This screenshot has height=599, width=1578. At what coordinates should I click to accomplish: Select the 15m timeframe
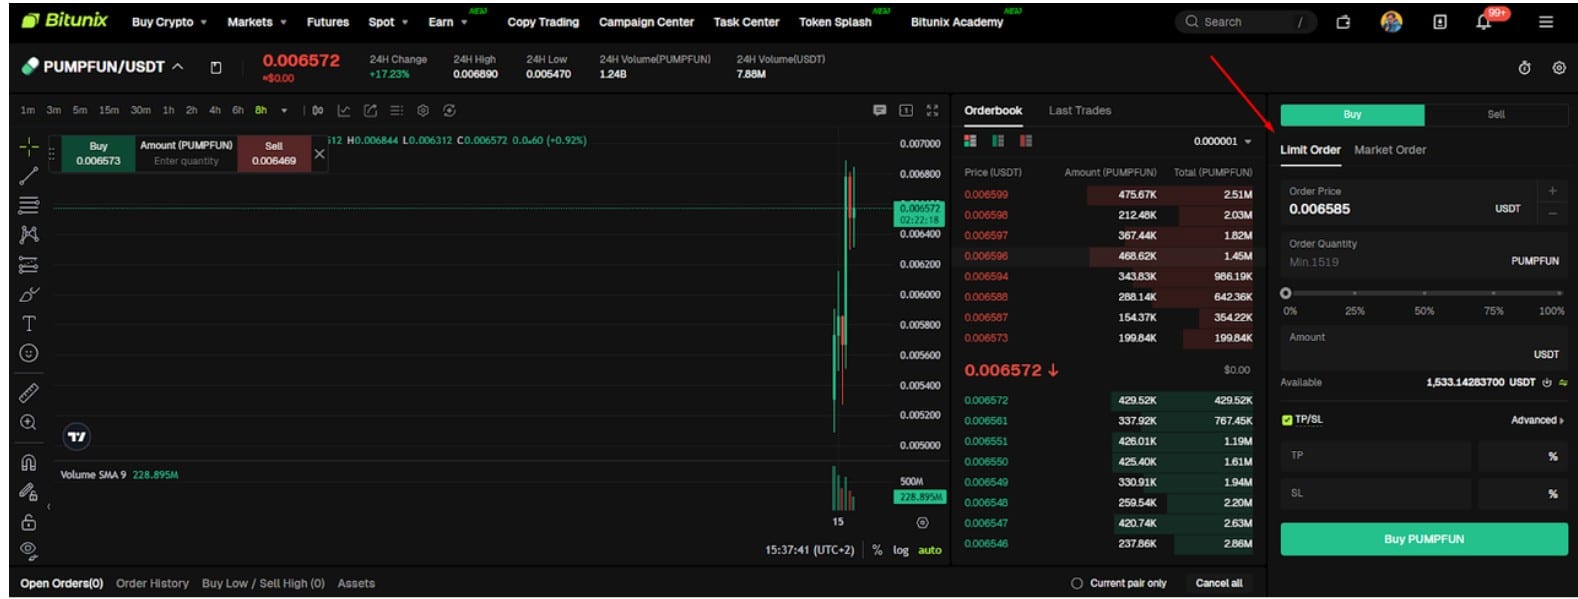(108, 111)
